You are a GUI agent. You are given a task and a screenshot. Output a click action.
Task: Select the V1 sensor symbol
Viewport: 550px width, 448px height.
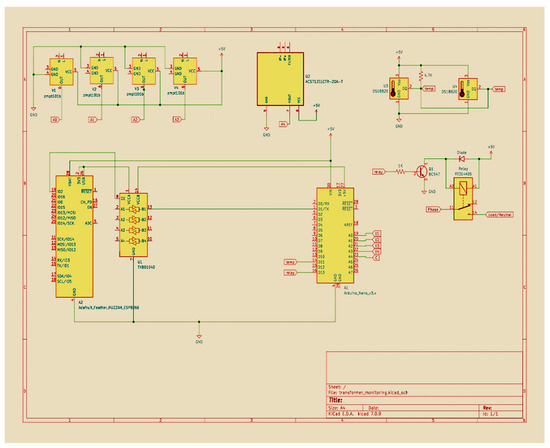click(61, 72)
